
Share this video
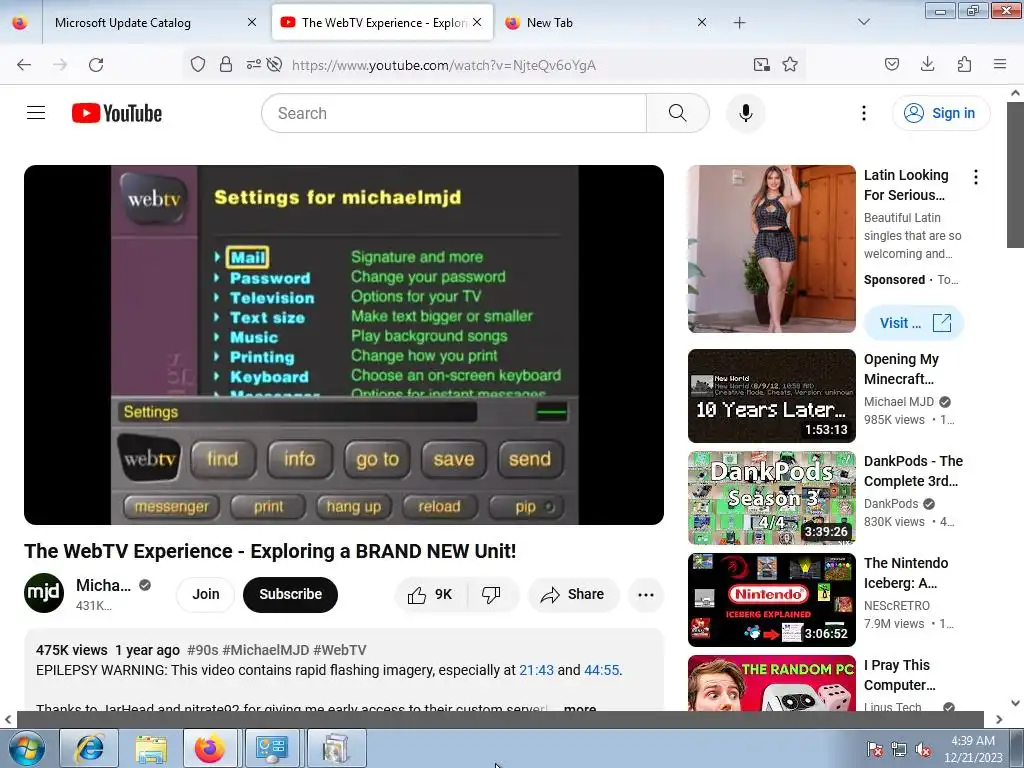click(573, 594)
